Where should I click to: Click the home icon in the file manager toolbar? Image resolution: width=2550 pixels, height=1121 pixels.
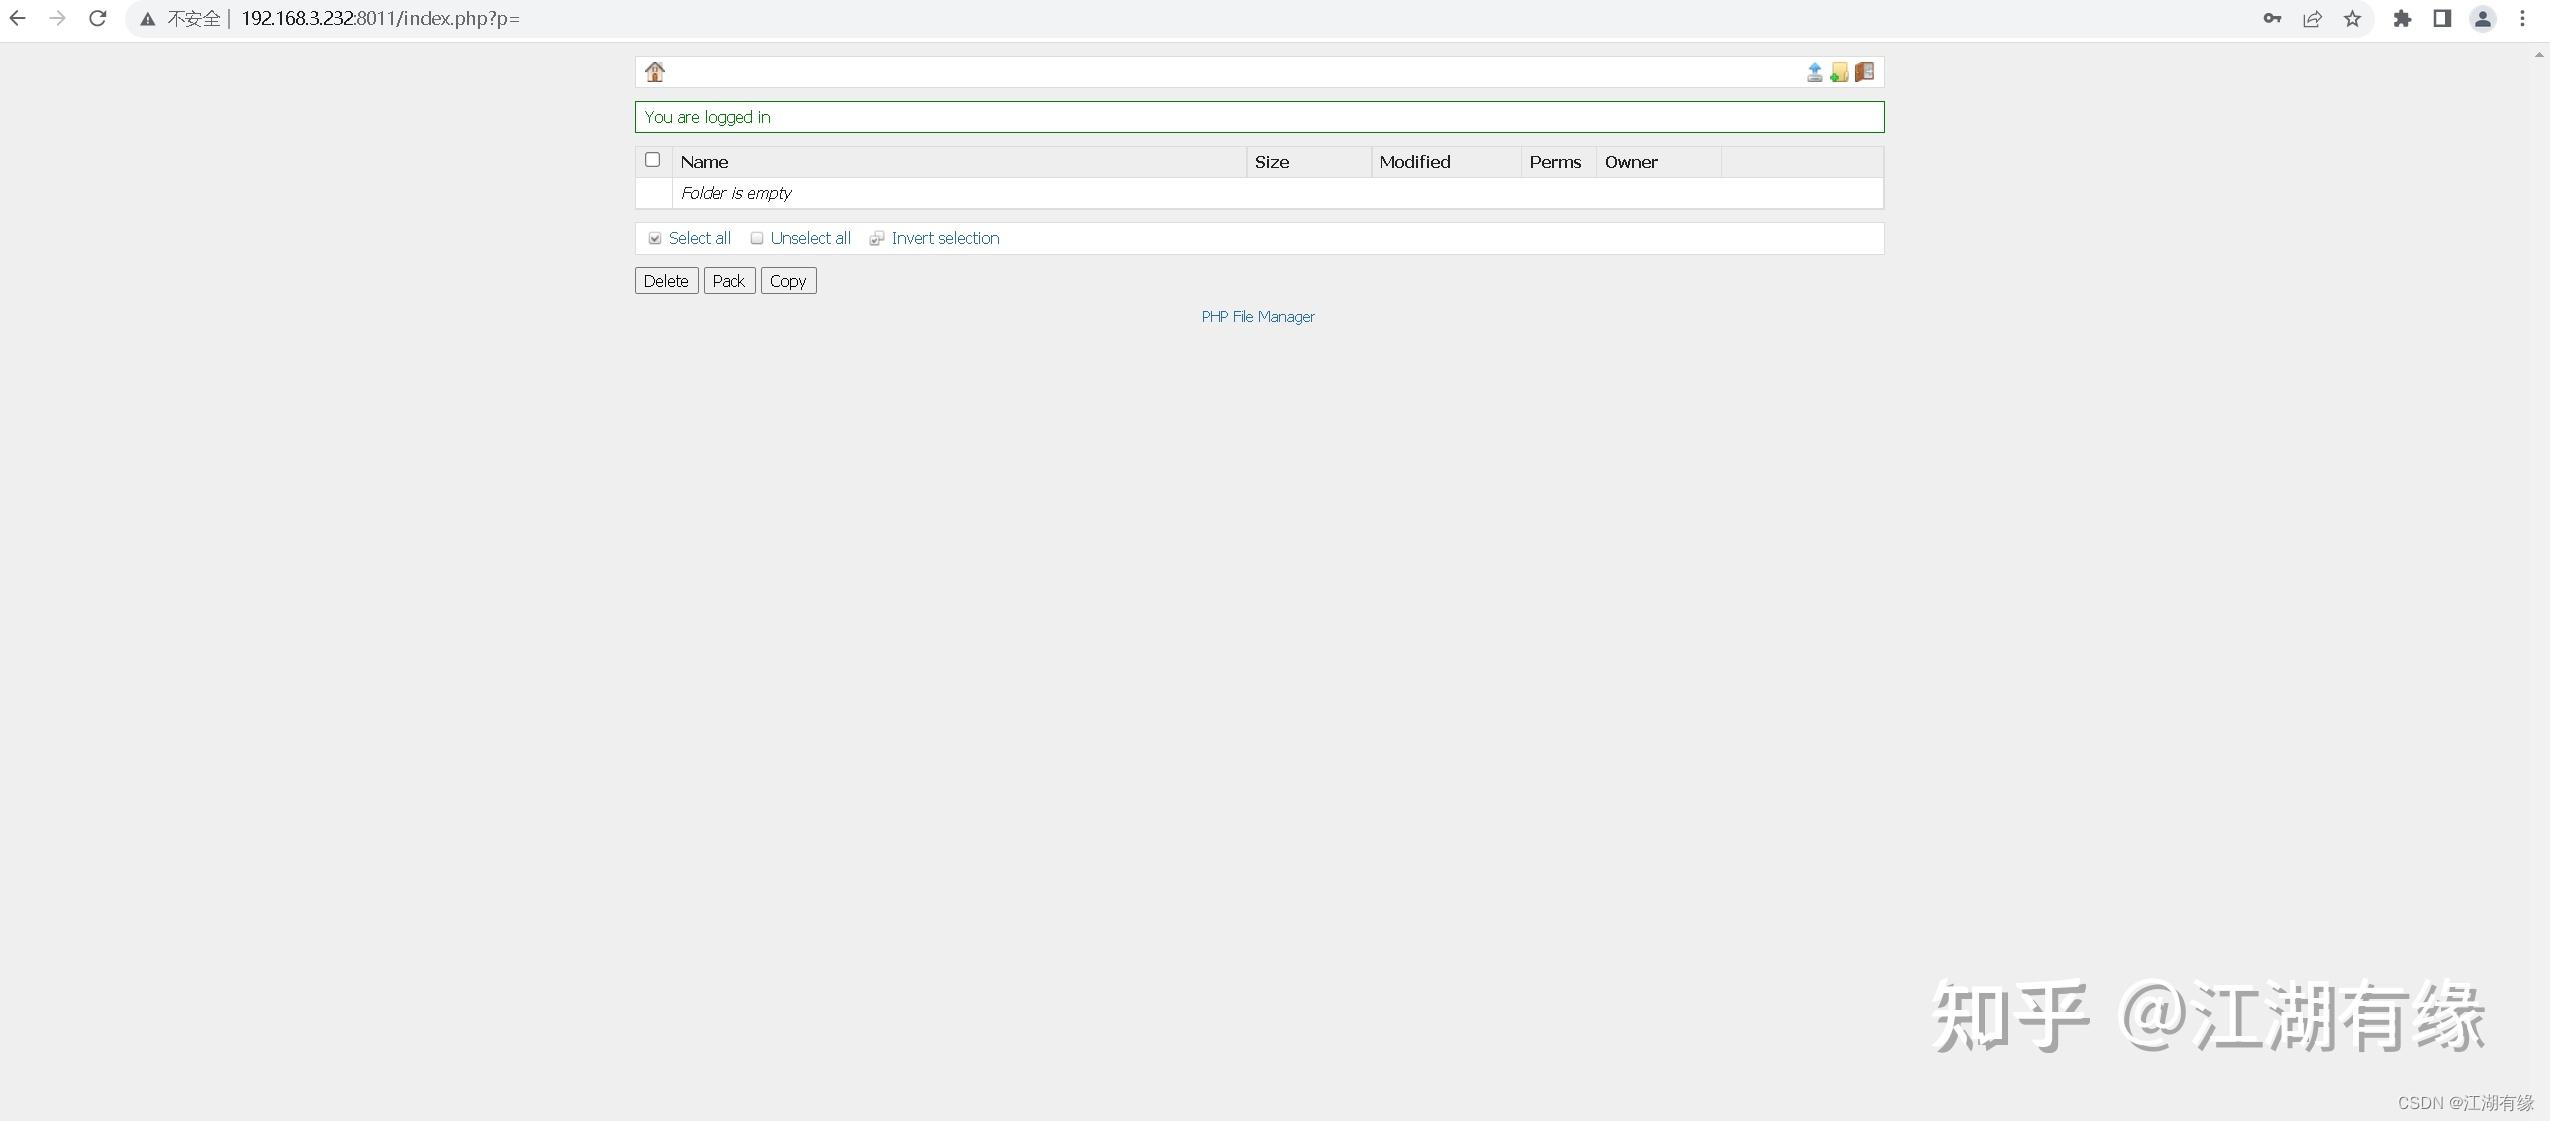pos(654,71)
